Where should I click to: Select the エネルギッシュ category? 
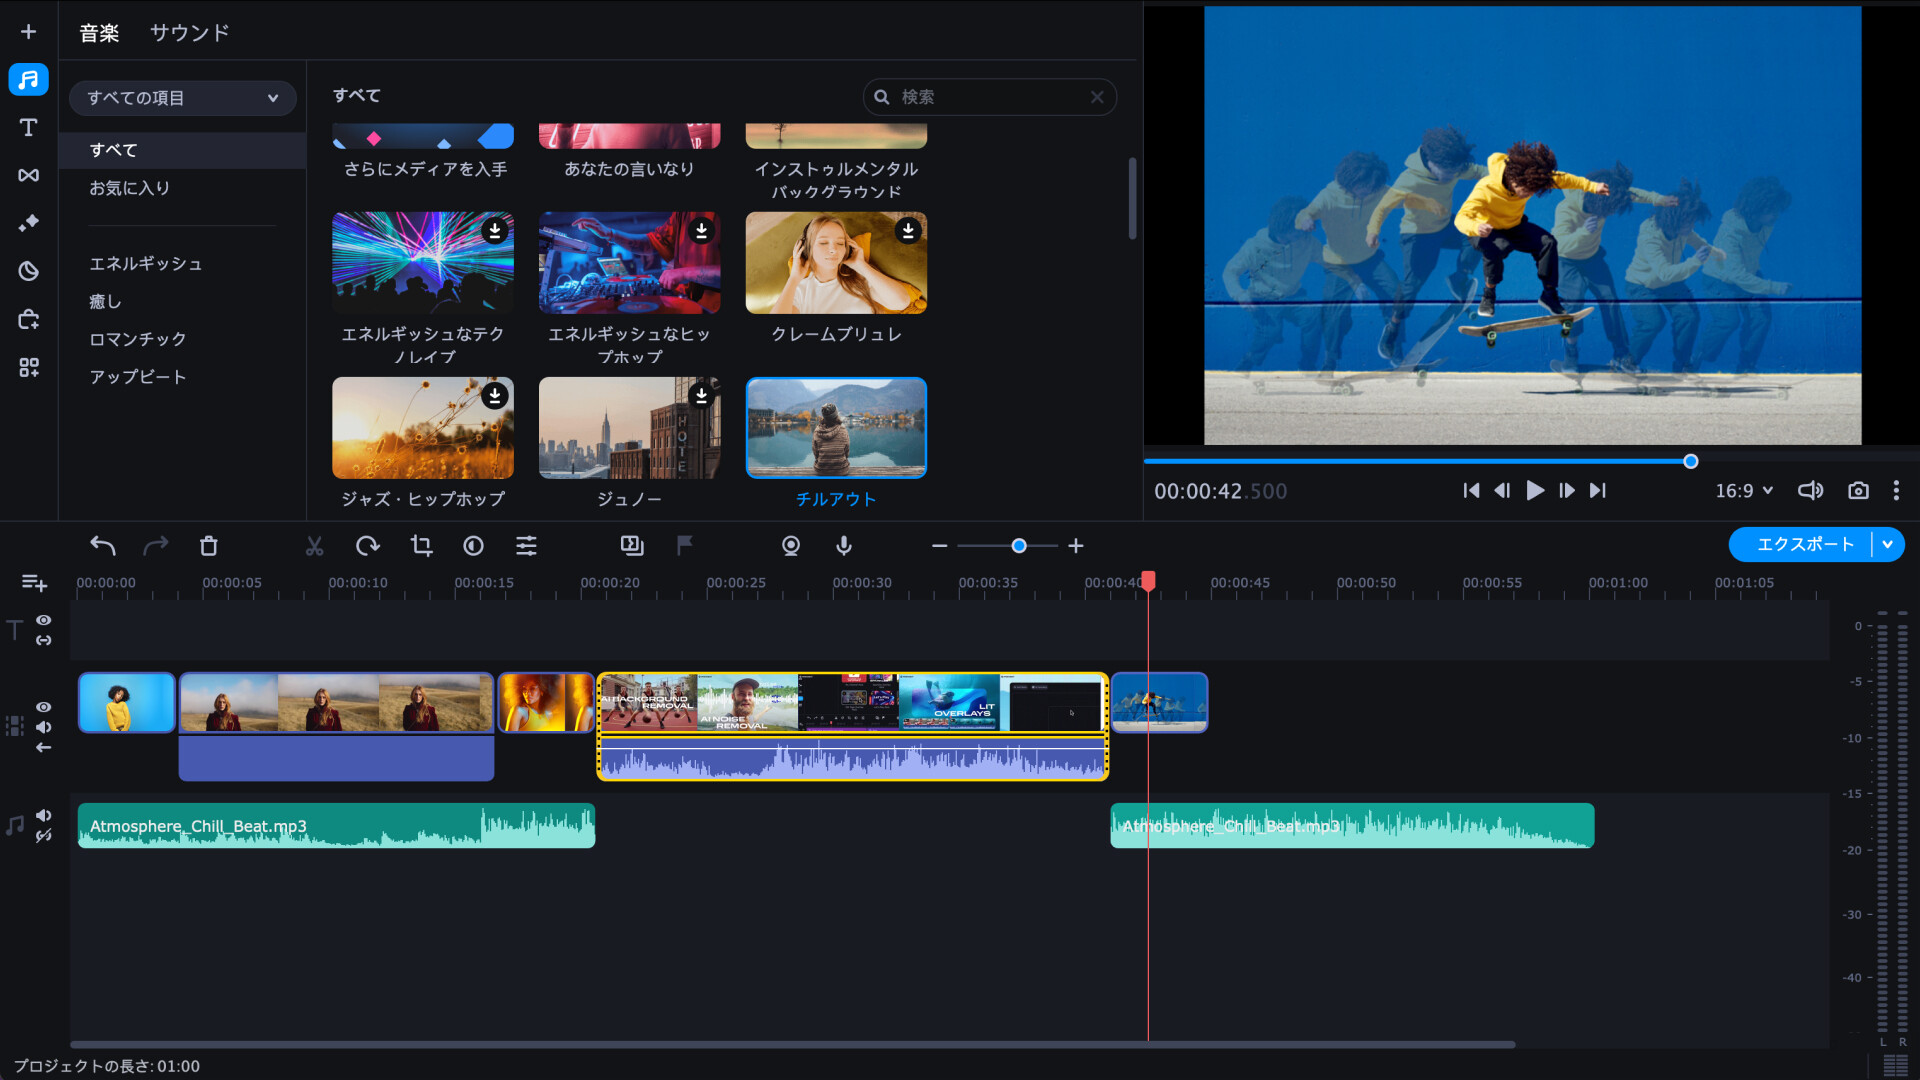pyautogui.click(x=146, y=264)
